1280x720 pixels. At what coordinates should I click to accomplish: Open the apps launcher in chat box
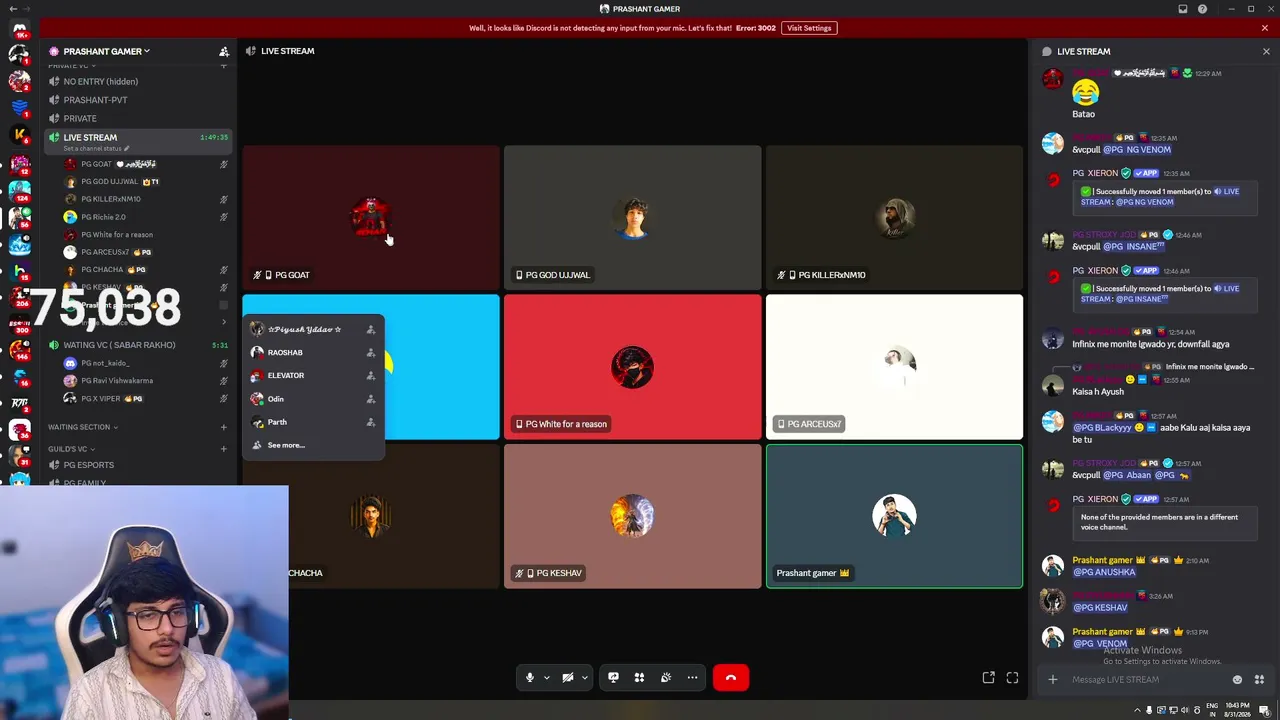click(1259, 680)
